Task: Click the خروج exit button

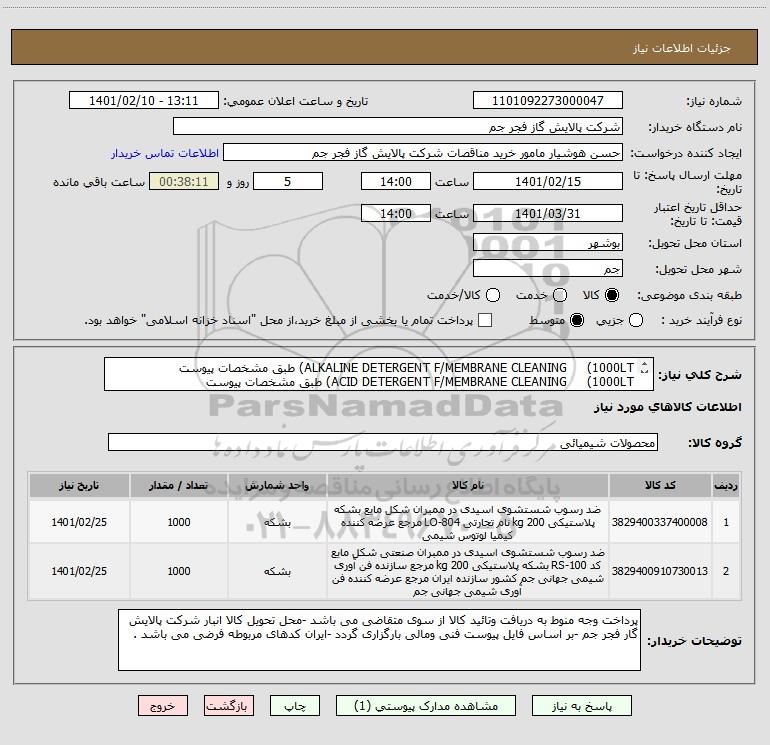Action: pos(163,706)
